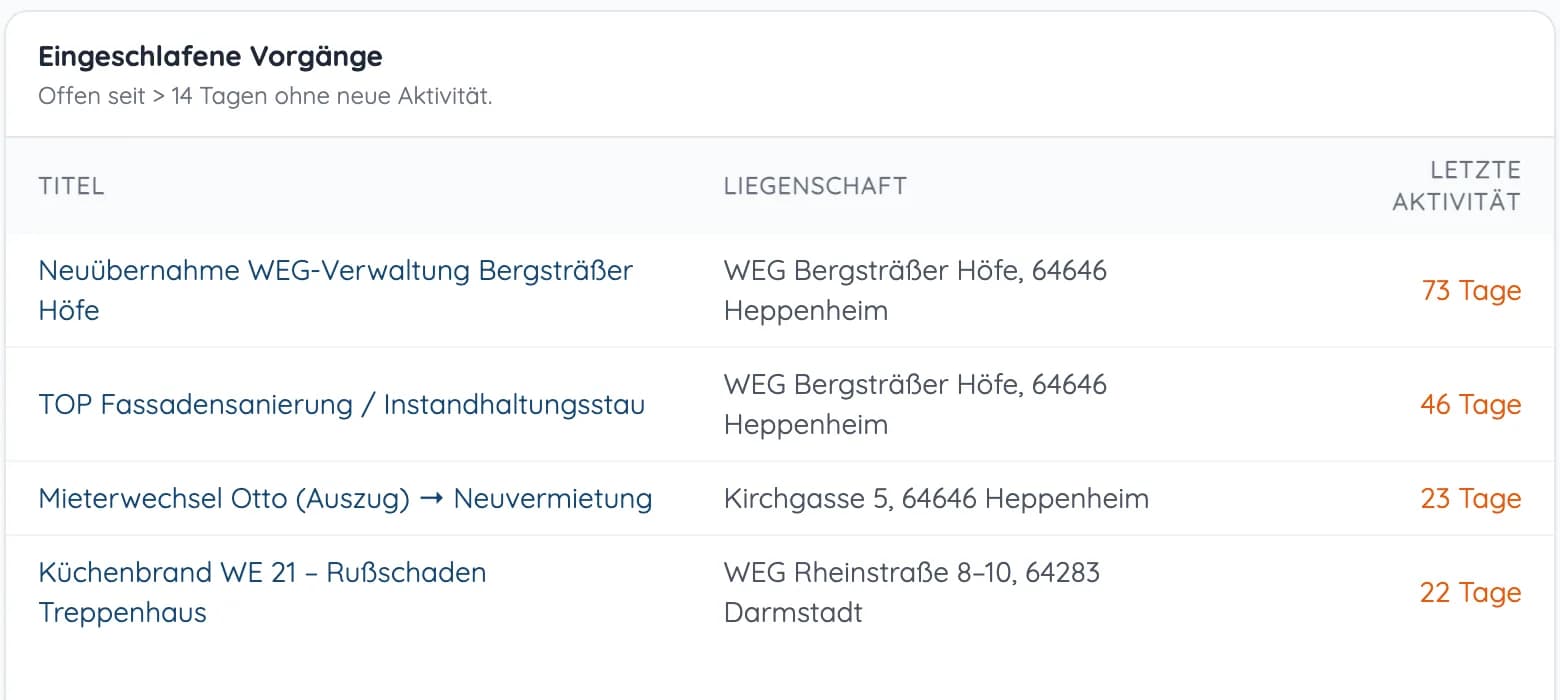Open Neuübernahme WEG-Verwaltung Bergsträßer Höfe
1560x700 pixels.
tap(336, 290)
